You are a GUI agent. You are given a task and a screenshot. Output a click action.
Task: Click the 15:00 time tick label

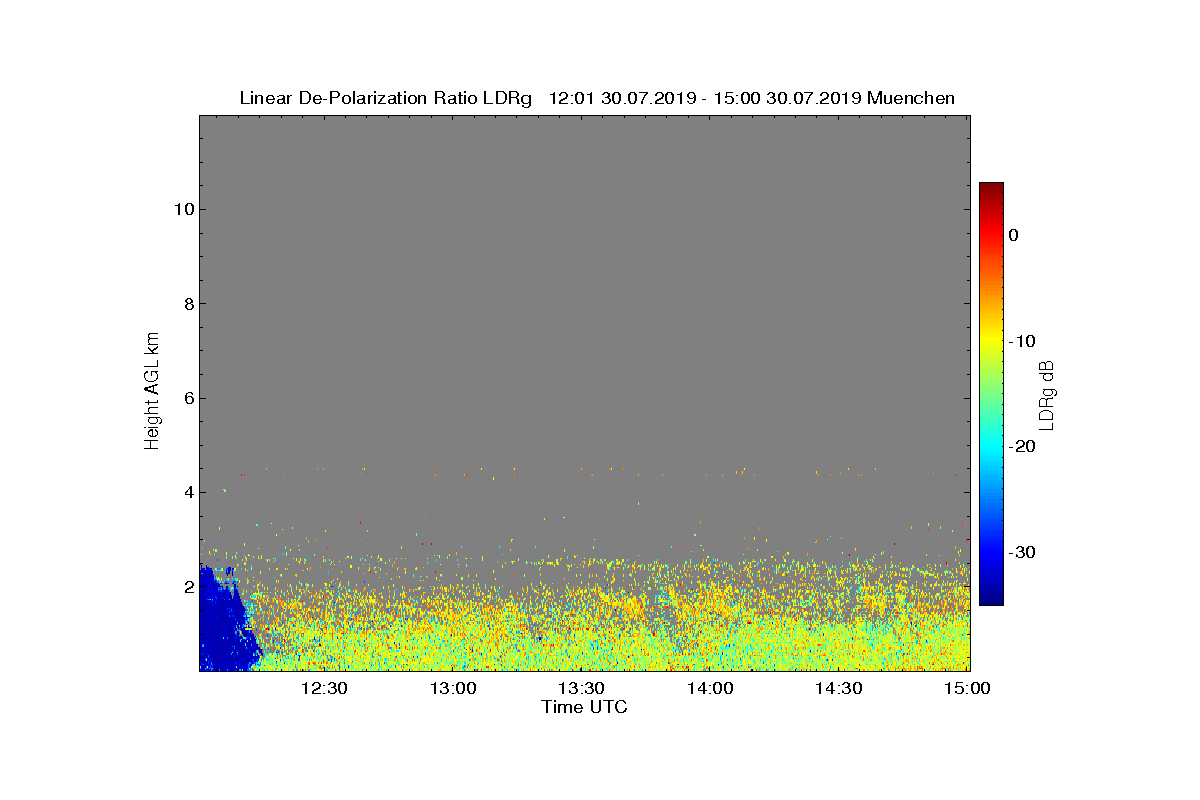(x=967, y=688)
